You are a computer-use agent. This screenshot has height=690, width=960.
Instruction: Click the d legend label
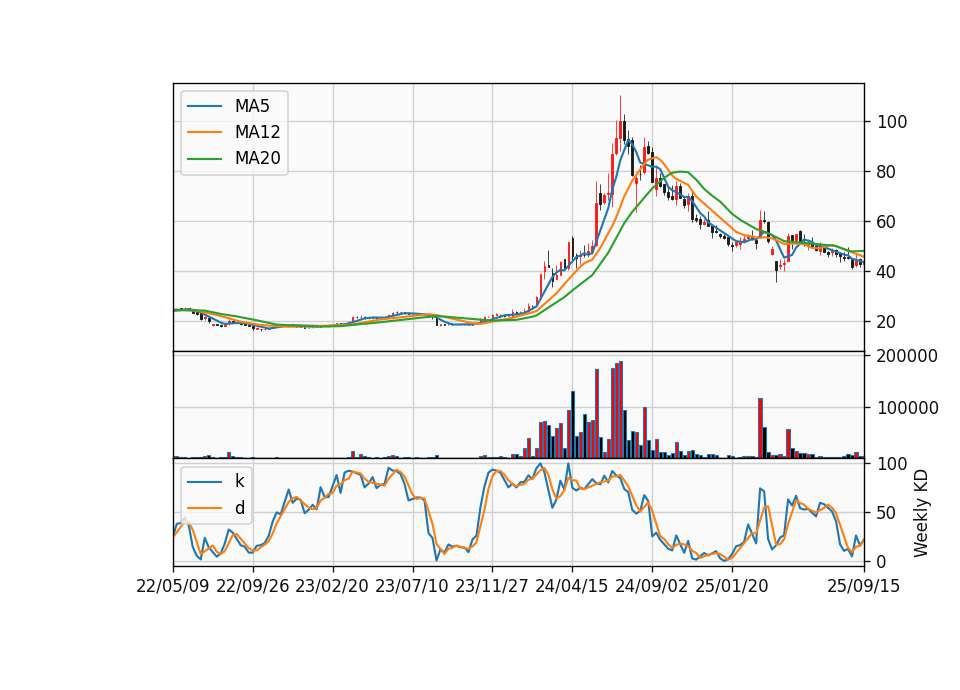240,508
